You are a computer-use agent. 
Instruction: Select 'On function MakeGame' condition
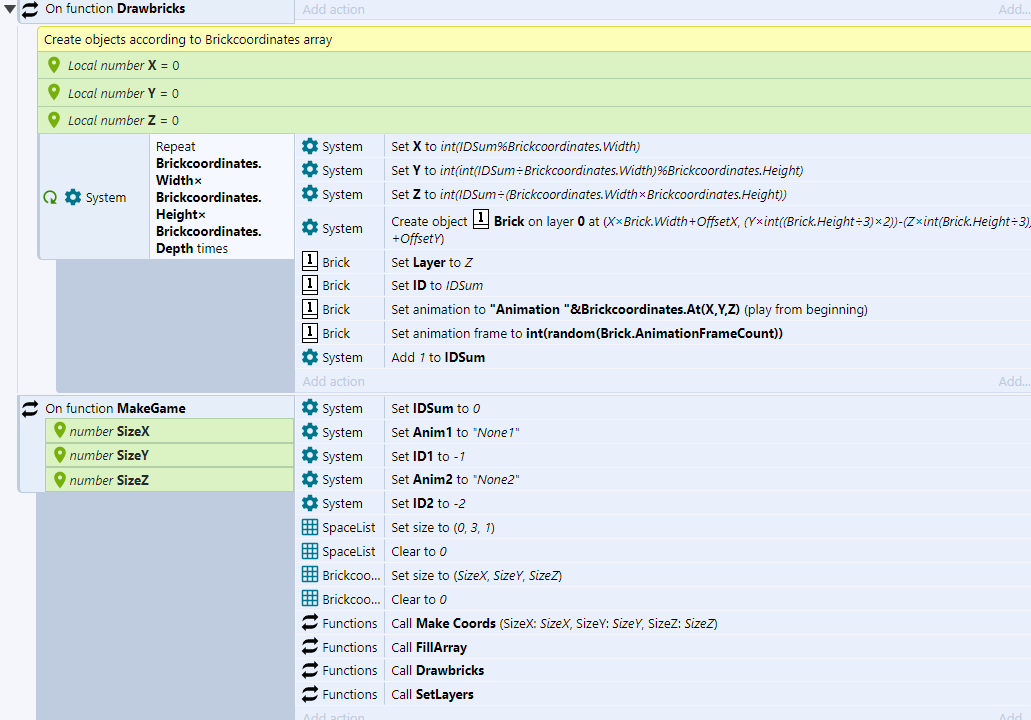115,408
